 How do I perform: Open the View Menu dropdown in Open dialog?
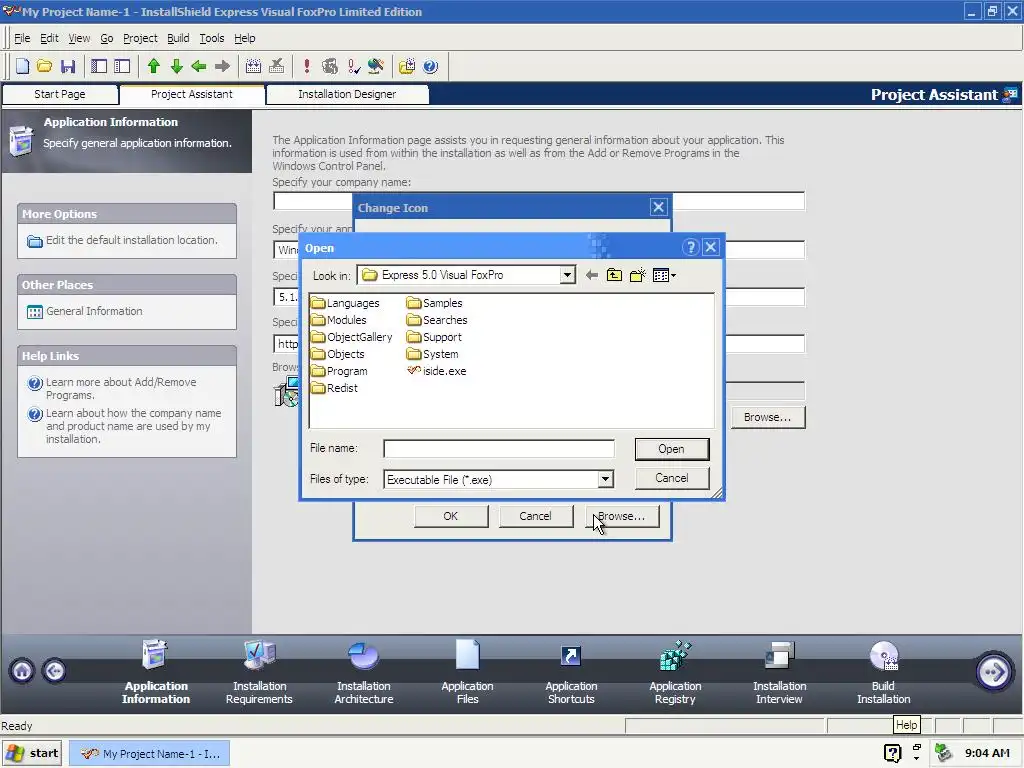664,275
